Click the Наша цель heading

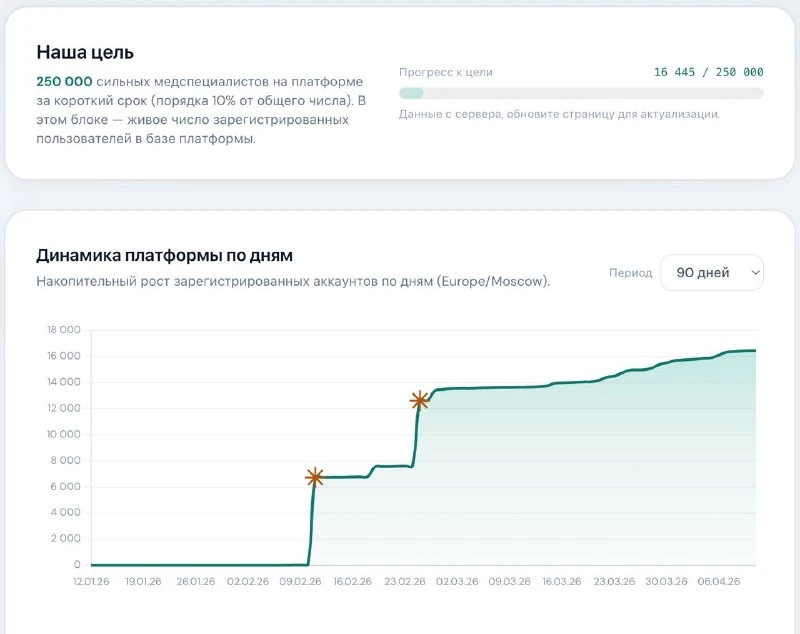pyautogui.click(x=85, y=53)
